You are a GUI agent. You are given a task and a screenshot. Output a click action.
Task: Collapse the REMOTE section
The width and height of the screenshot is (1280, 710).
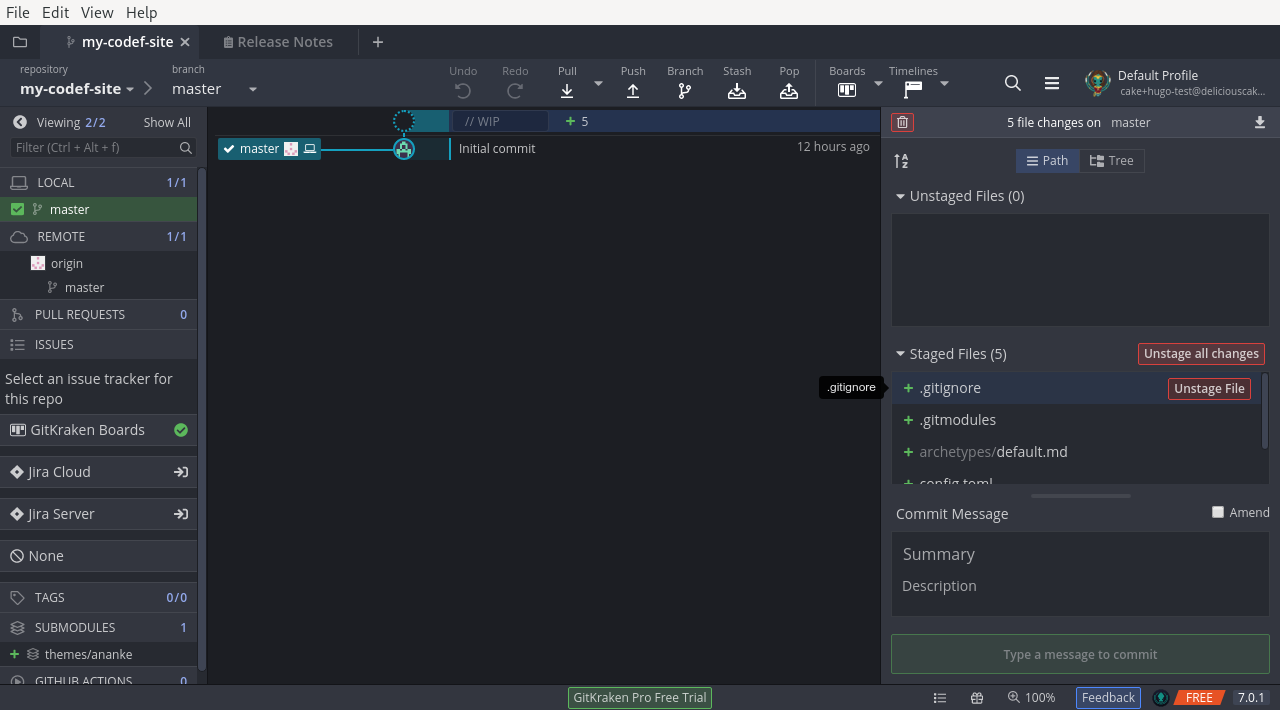(98, 236)
